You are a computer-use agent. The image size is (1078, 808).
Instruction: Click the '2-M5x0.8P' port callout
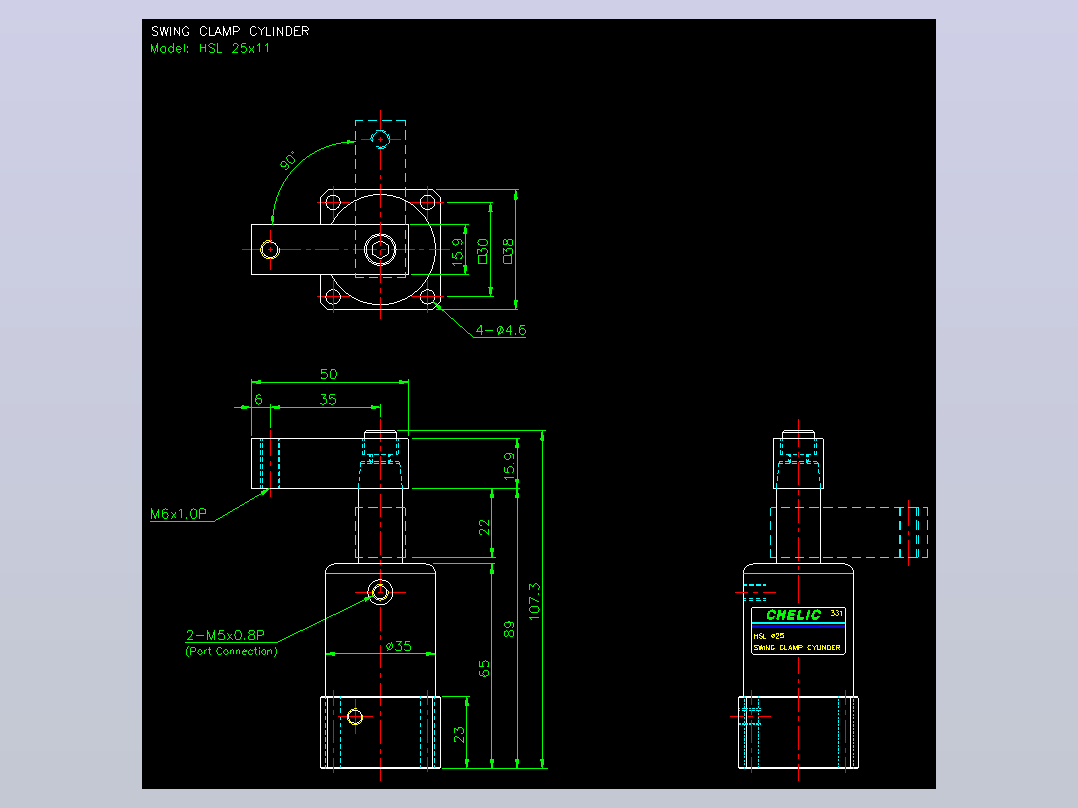[x=225, y=635]
